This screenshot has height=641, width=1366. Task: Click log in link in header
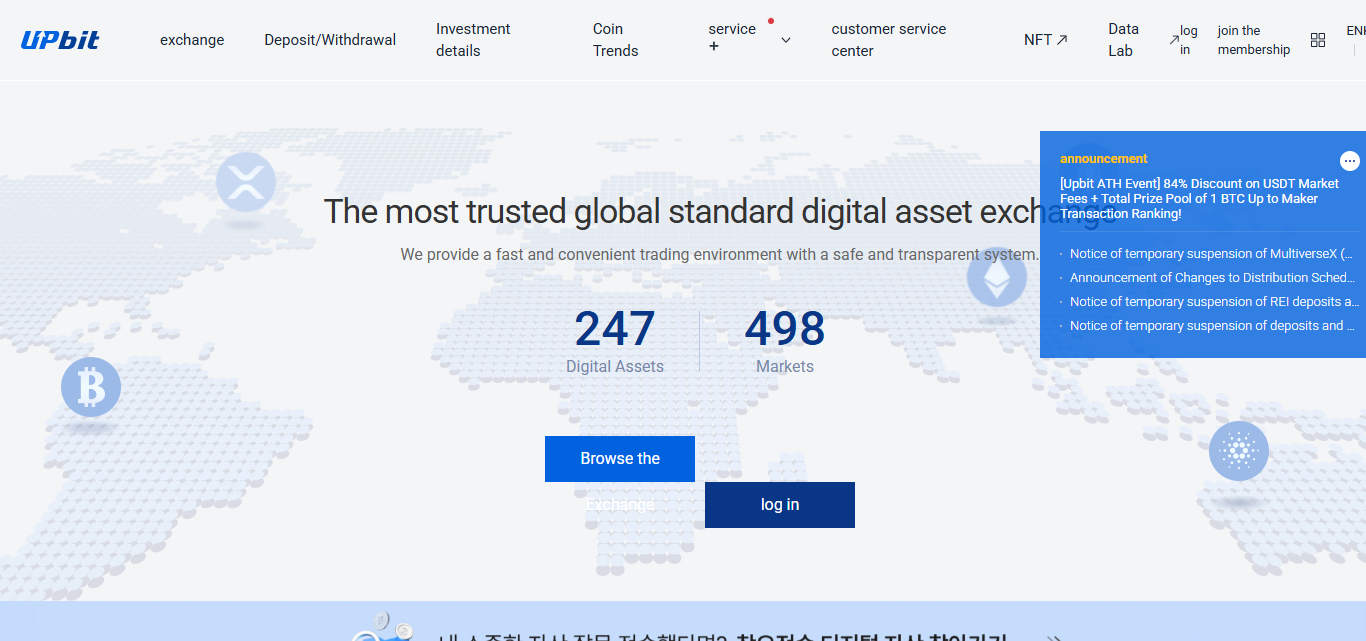pyautogui.click(x=1188, y=40)
